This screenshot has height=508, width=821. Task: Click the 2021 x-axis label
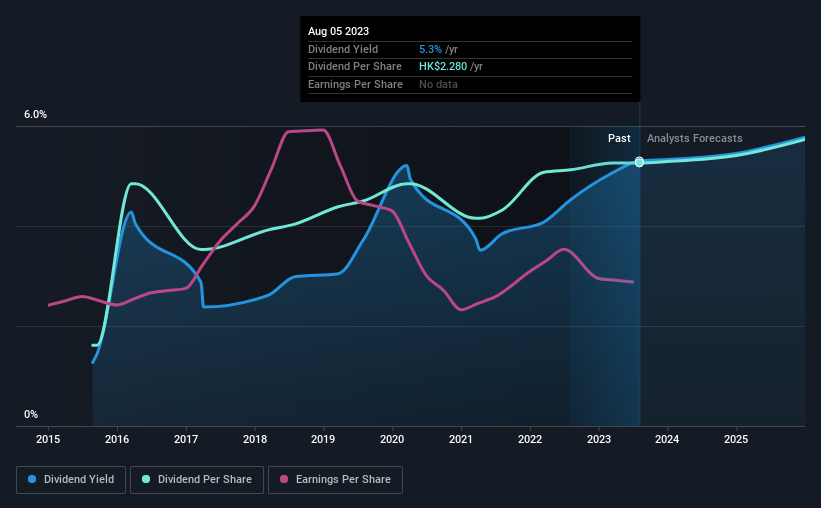click(461, 439)
